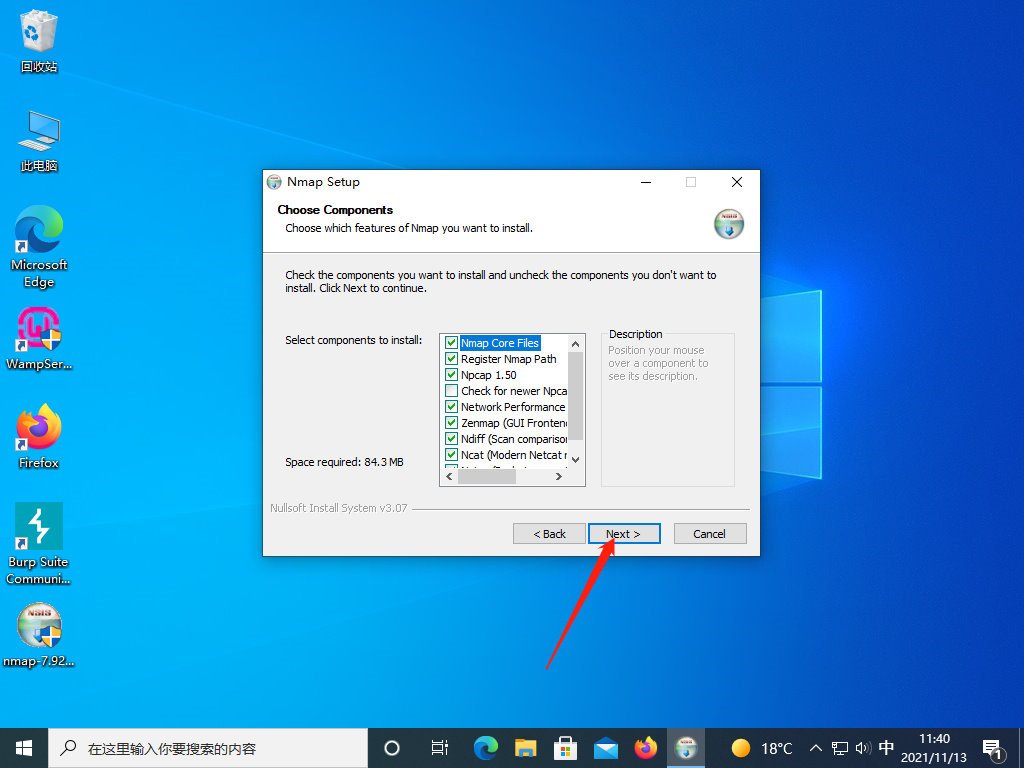Image resolution: width=1024 pixels, height=768 pixels.
Task: Uncheck the Network Performance checkbox
Action: [x=451, y=407]
